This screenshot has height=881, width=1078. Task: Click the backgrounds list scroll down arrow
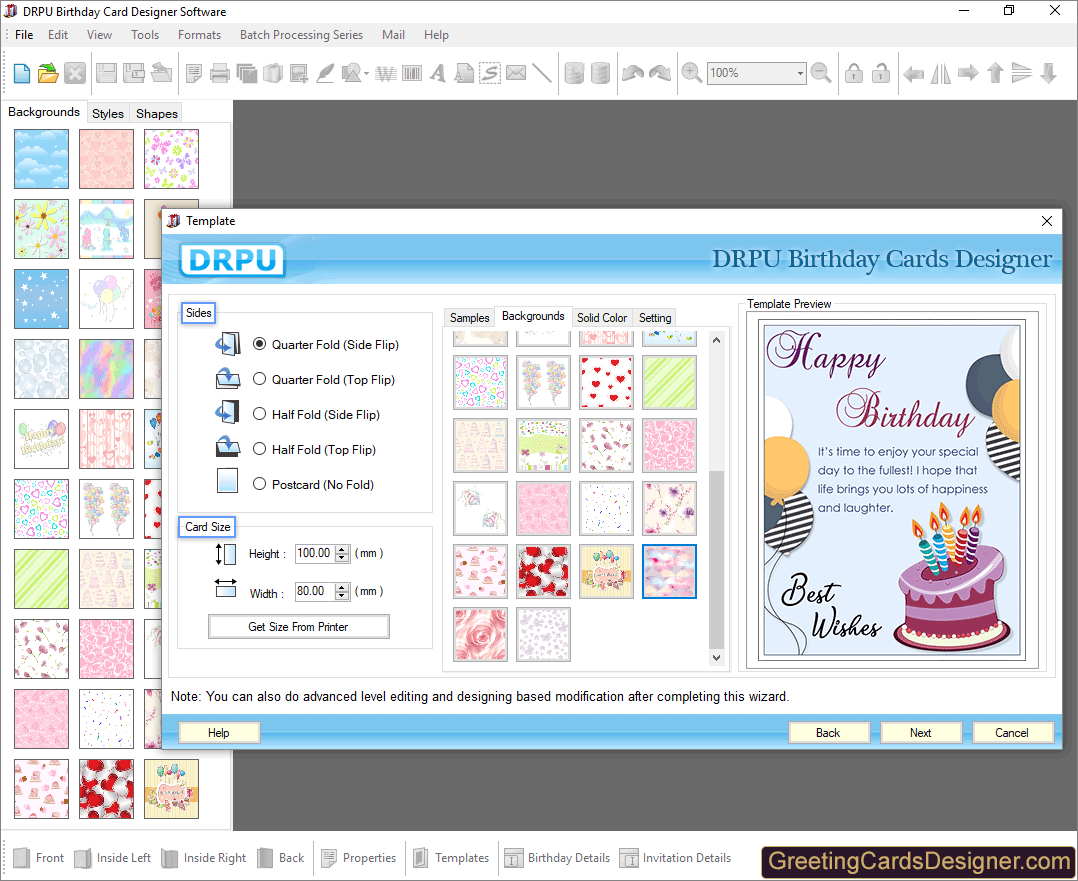716,657
